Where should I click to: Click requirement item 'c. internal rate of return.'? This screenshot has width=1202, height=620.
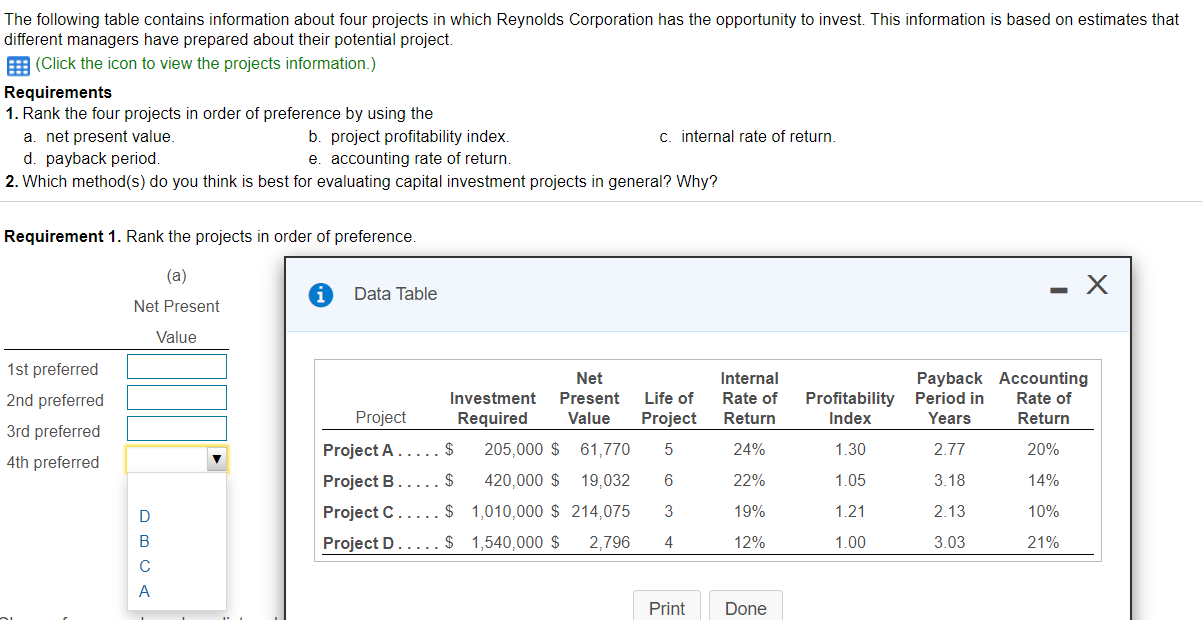[x=748, y=136]
